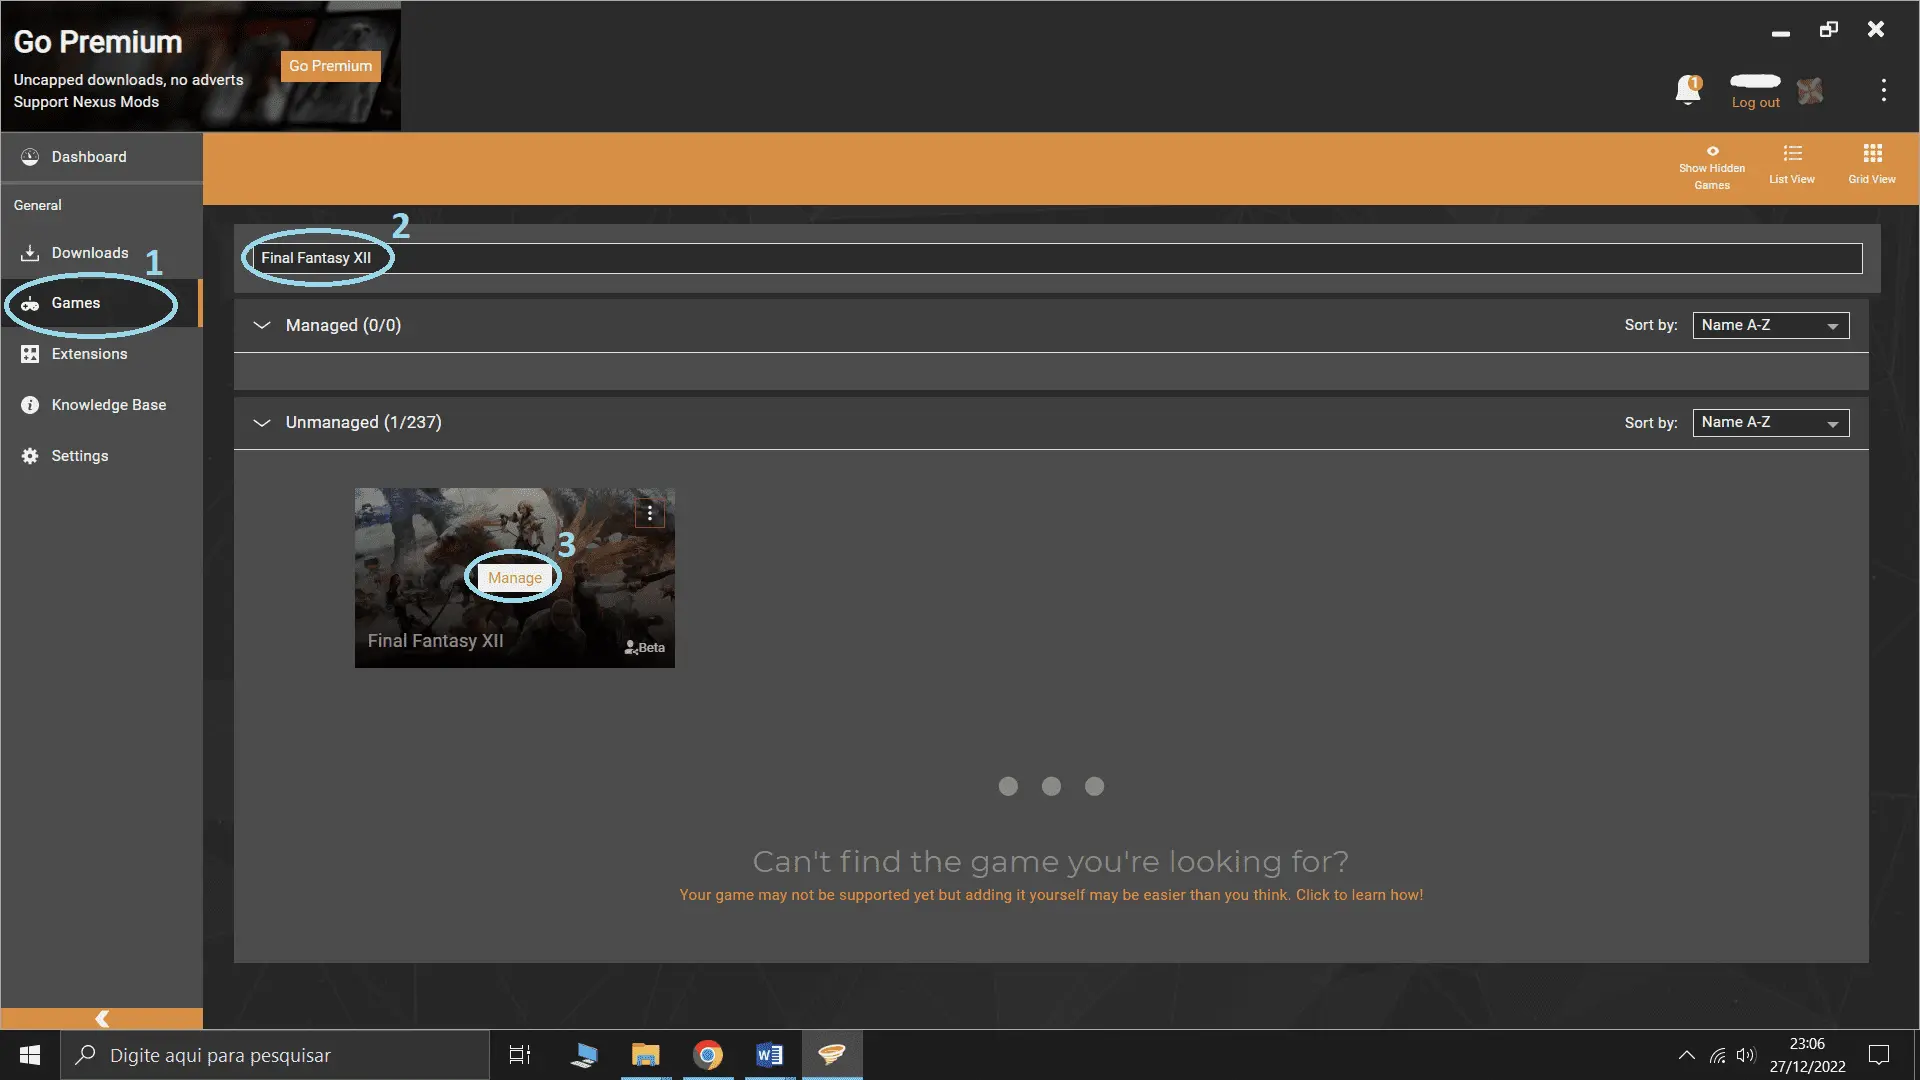Open Chrome from taskbar
Screen dimensions: 1920x1080
[x=708, y=1055]
